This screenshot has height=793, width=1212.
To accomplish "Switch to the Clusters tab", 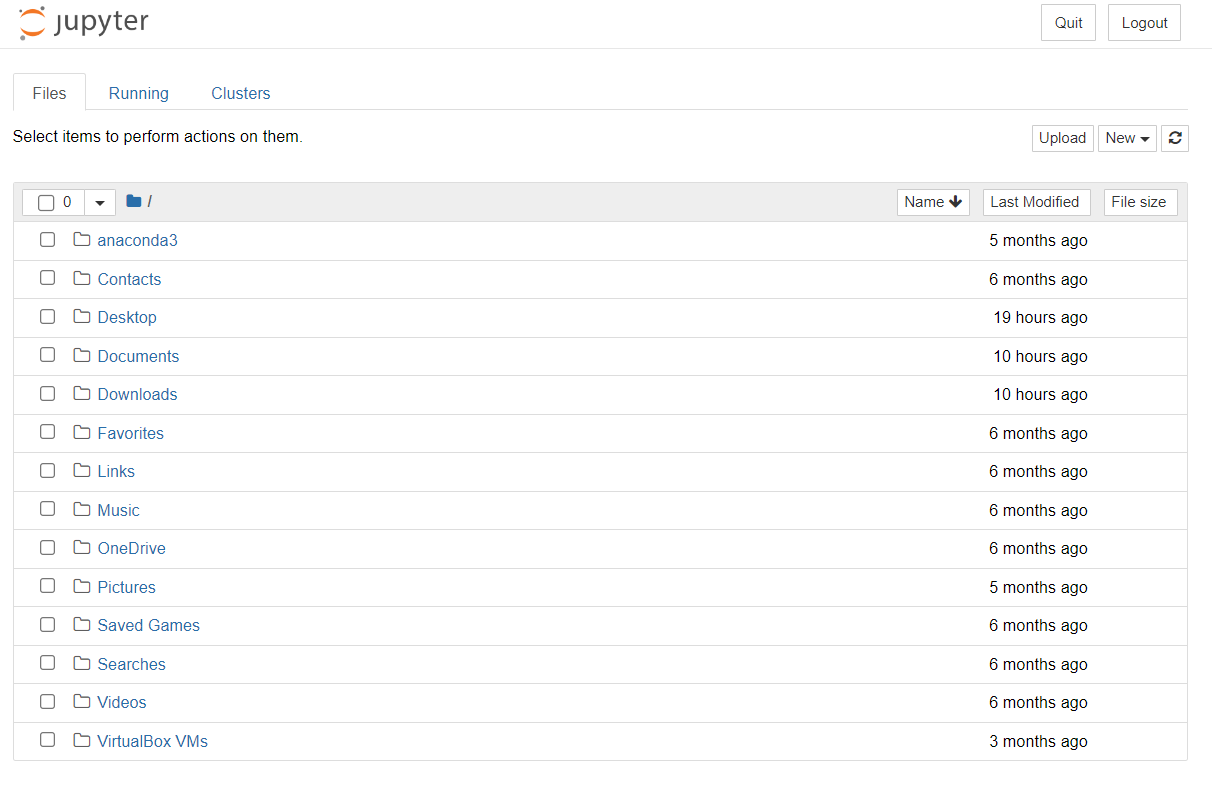I will click(x=241, y=93).
